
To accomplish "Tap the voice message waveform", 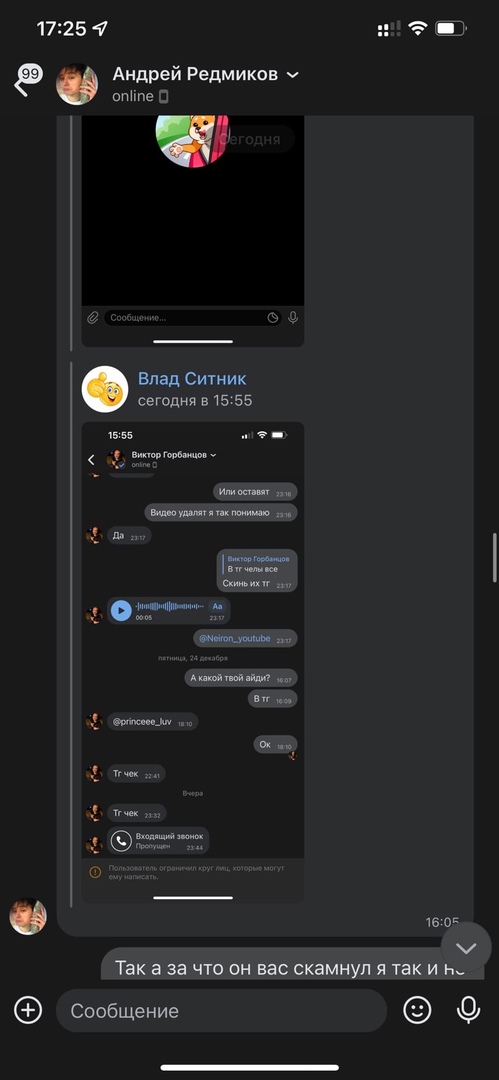I will click(x=170, y=606).
